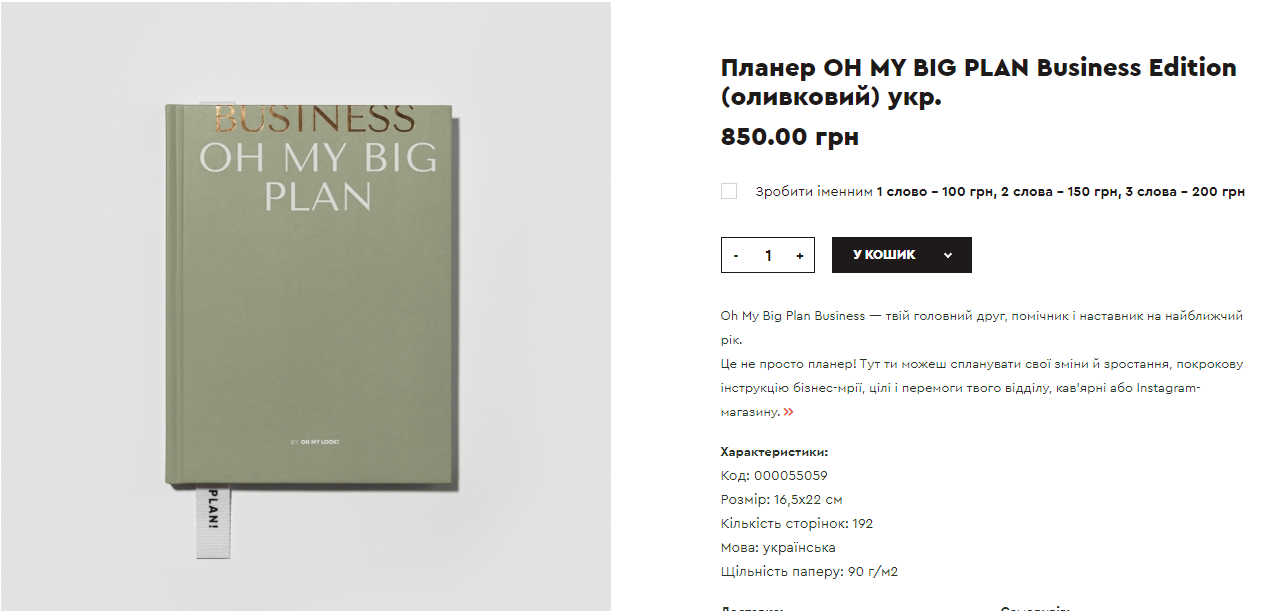
Task: Click the 'Розмір: 16,5x22 см' line
Action: tap(781, 500)
